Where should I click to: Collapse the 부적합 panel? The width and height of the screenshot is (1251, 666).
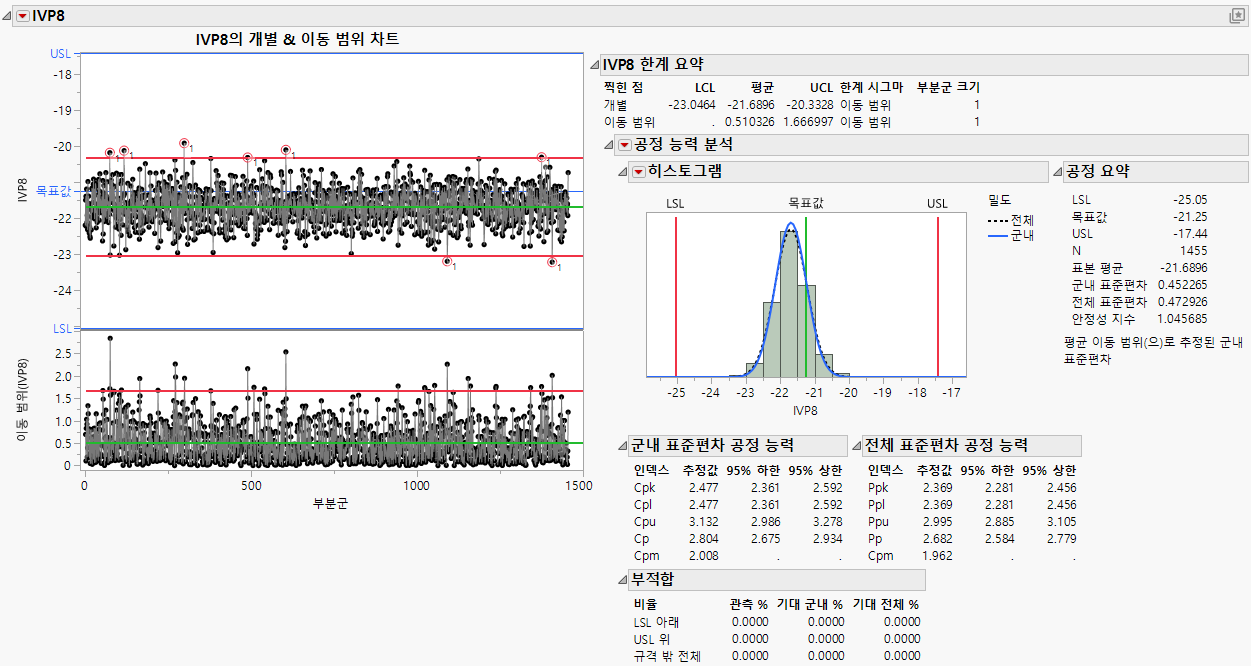coord(622,580)
